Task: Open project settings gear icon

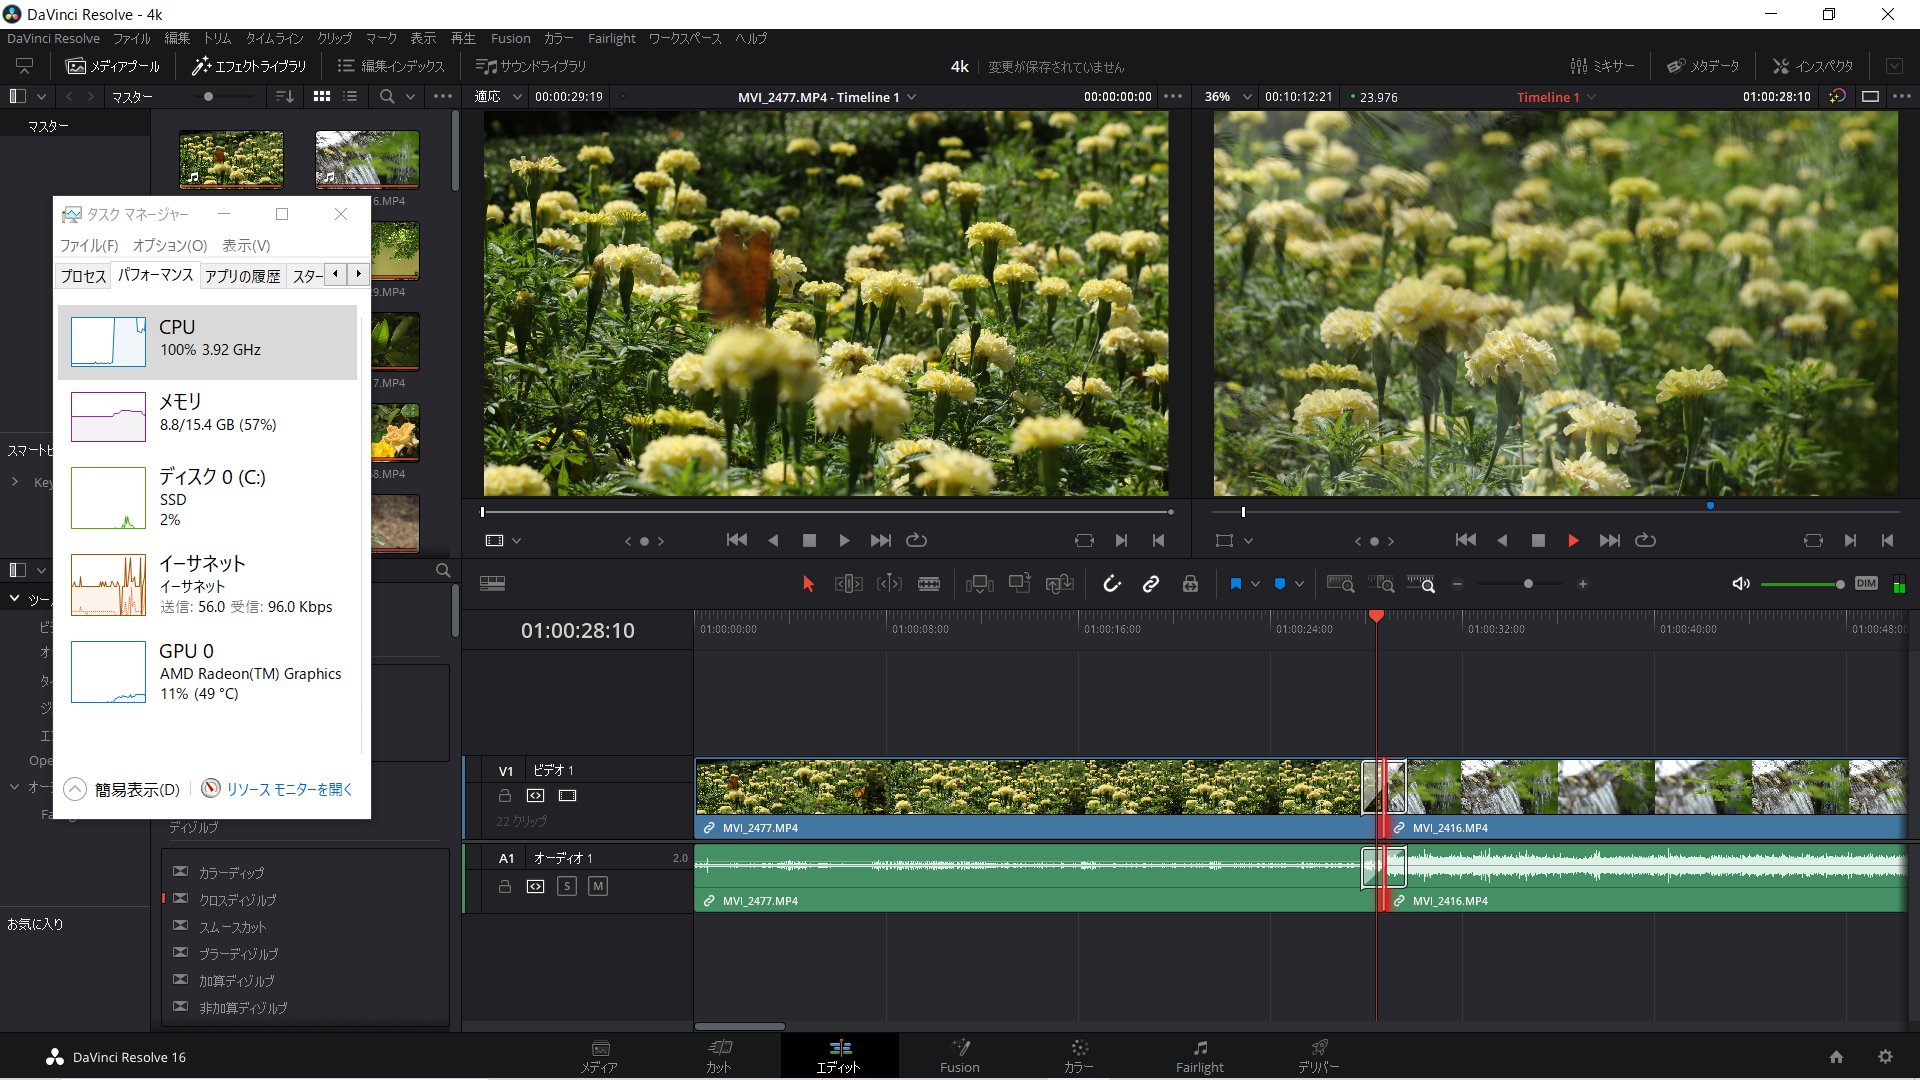Action: (x=1885, y=1057)
